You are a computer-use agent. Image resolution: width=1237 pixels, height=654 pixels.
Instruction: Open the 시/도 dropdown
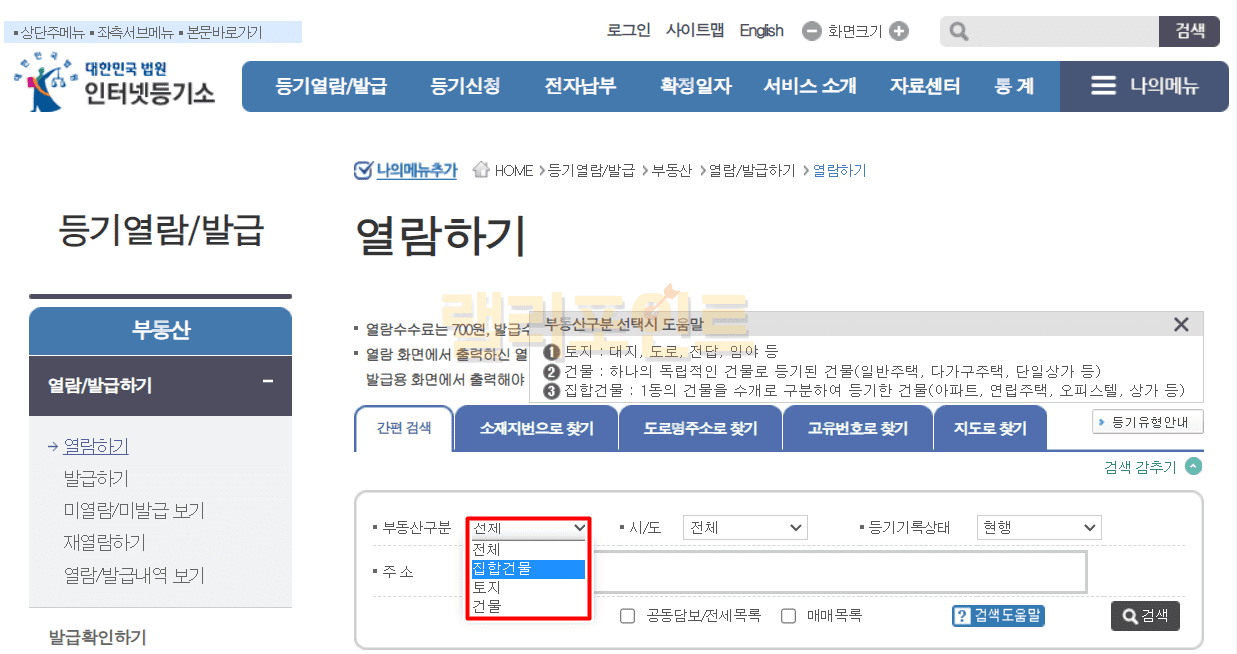744,528
